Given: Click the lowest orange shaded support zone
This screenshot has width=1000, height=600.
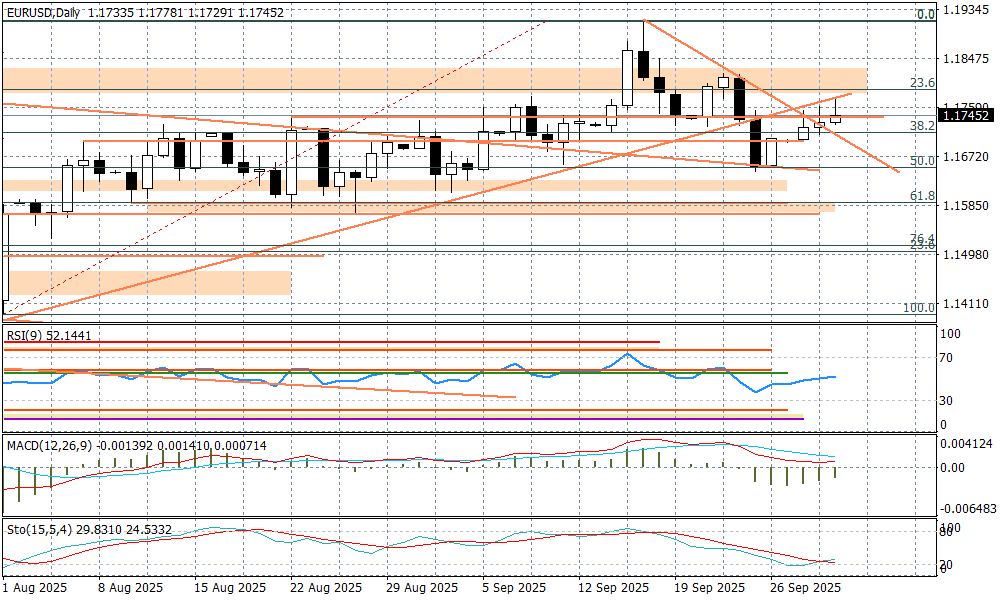Looking at the screenshot, I should [150, 282].
